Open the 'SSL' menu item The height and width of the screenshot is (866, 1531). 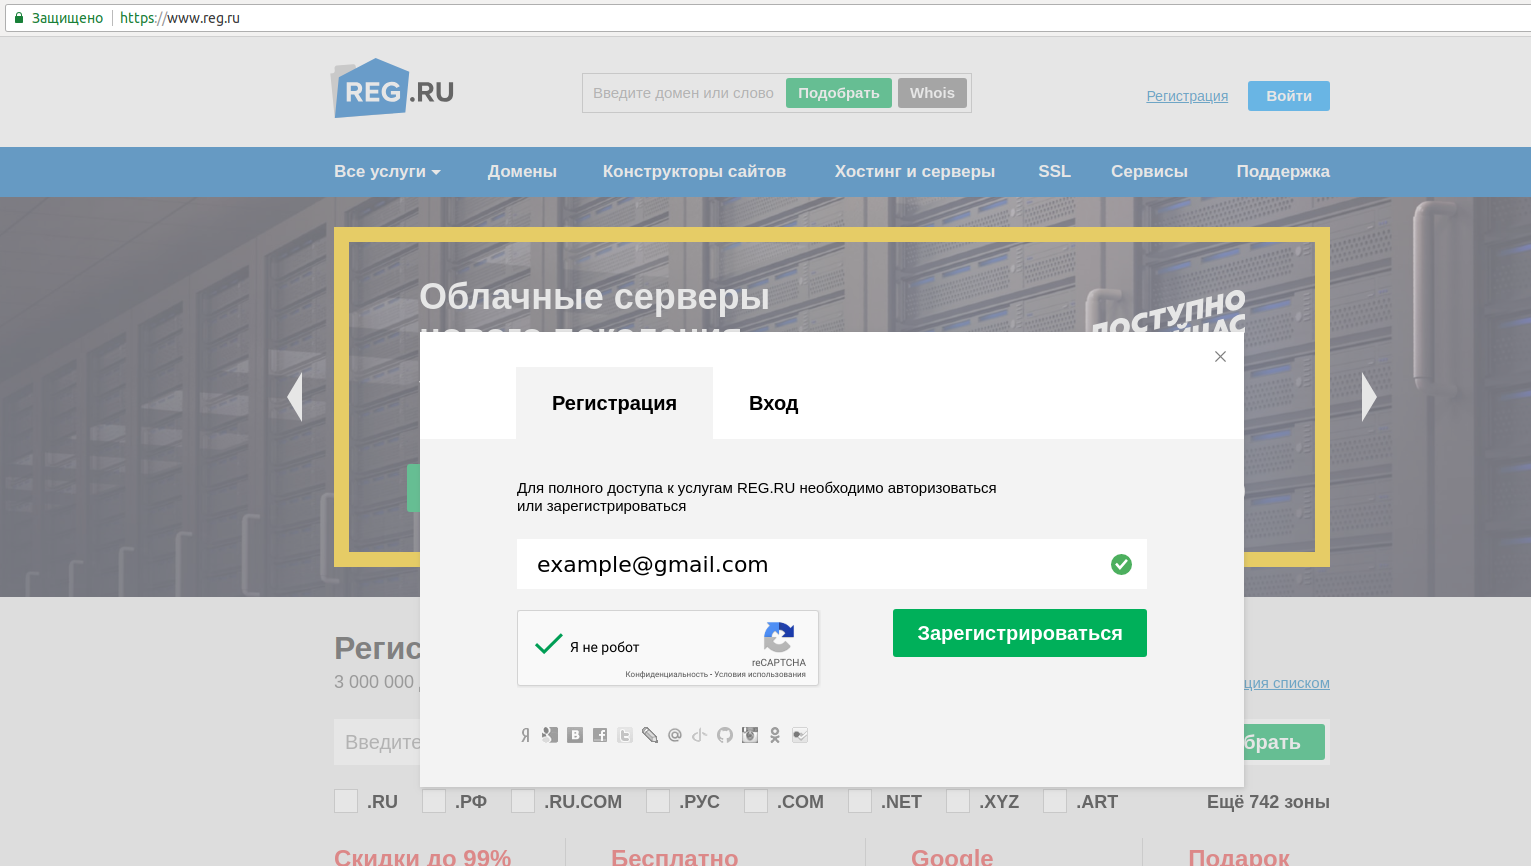tap(1054, 171)
